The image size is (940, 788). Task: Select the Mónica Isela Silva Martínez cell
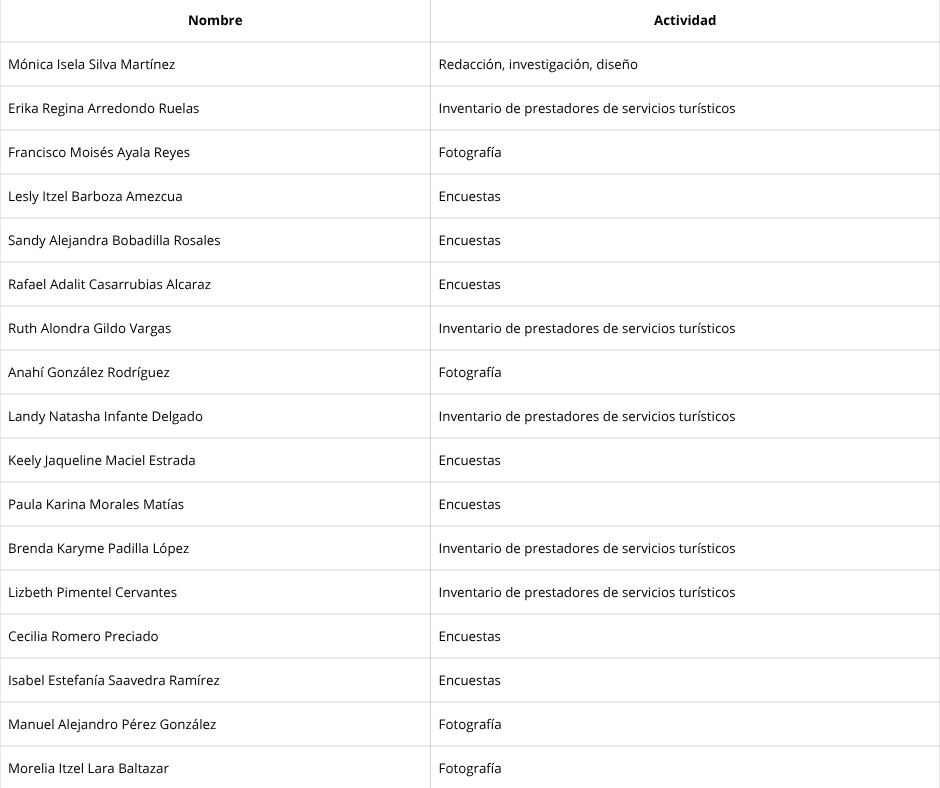coord(92,64)
